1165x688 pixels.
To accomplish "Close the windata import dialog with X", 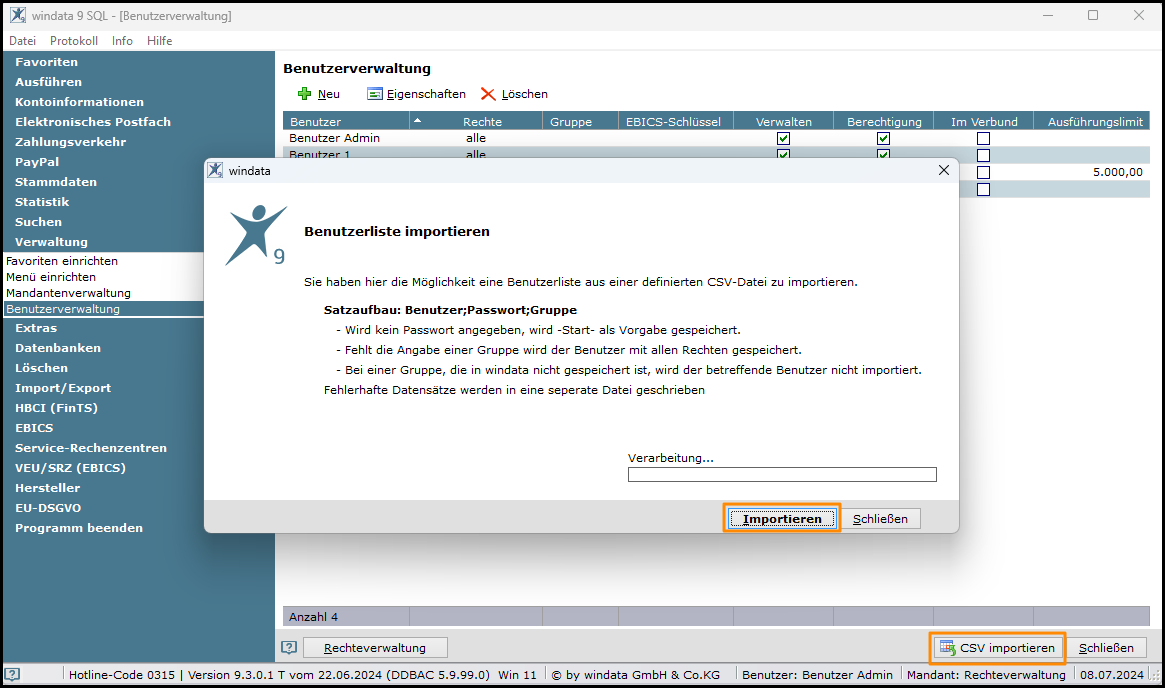I will pos(944,170).
